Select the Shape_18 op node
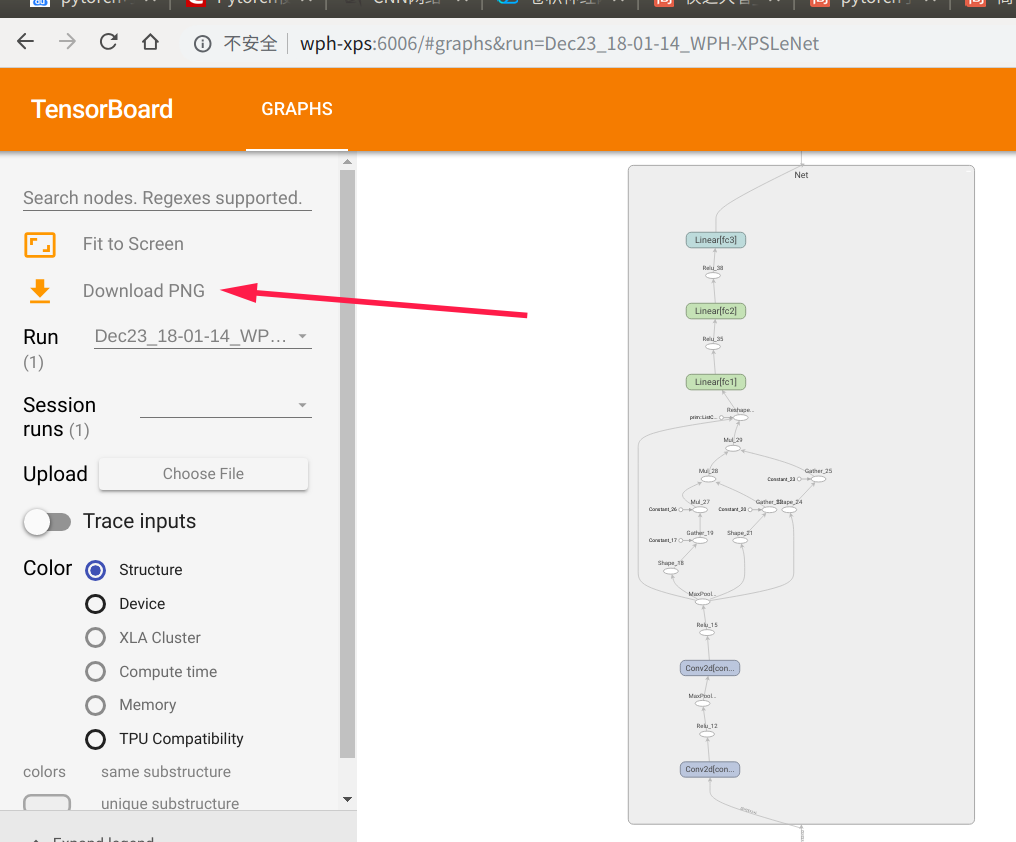This screenshot has width=1016, height=842. click(671, 571)
